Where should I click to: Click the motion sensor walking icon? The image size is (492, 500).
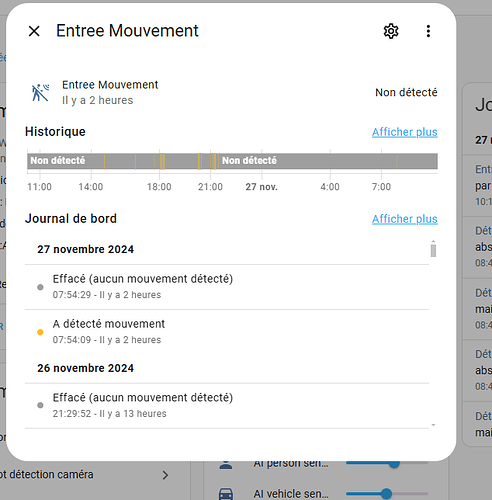40,93
